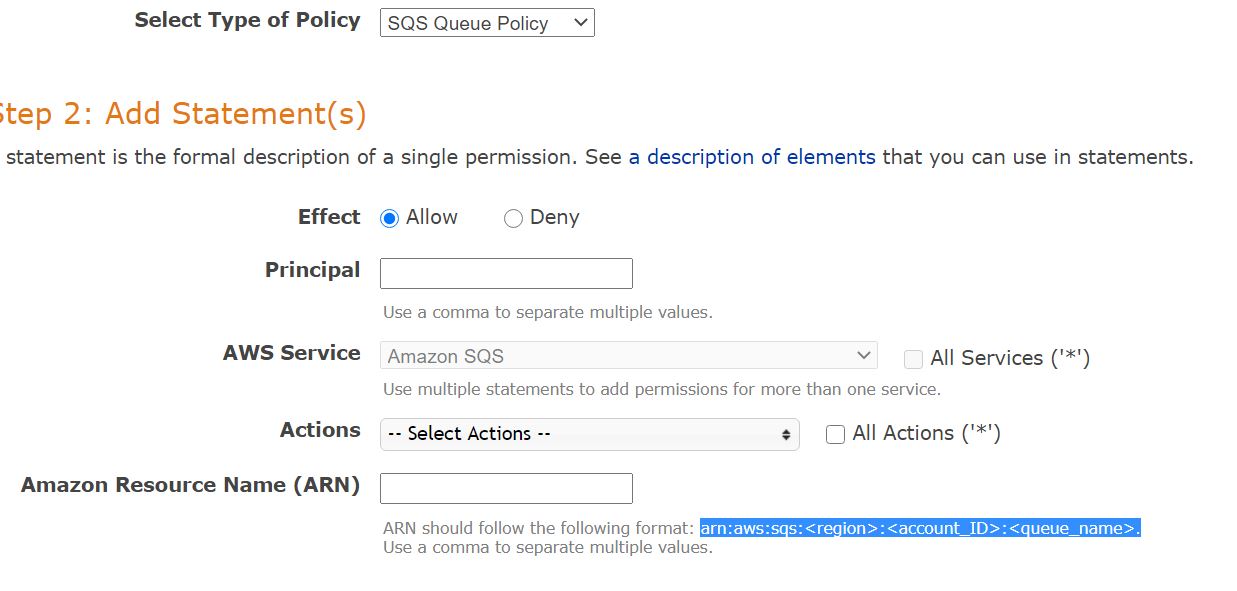Choose the Deny effect radio button
The image size is (1237, 591).
click(513, 218)
